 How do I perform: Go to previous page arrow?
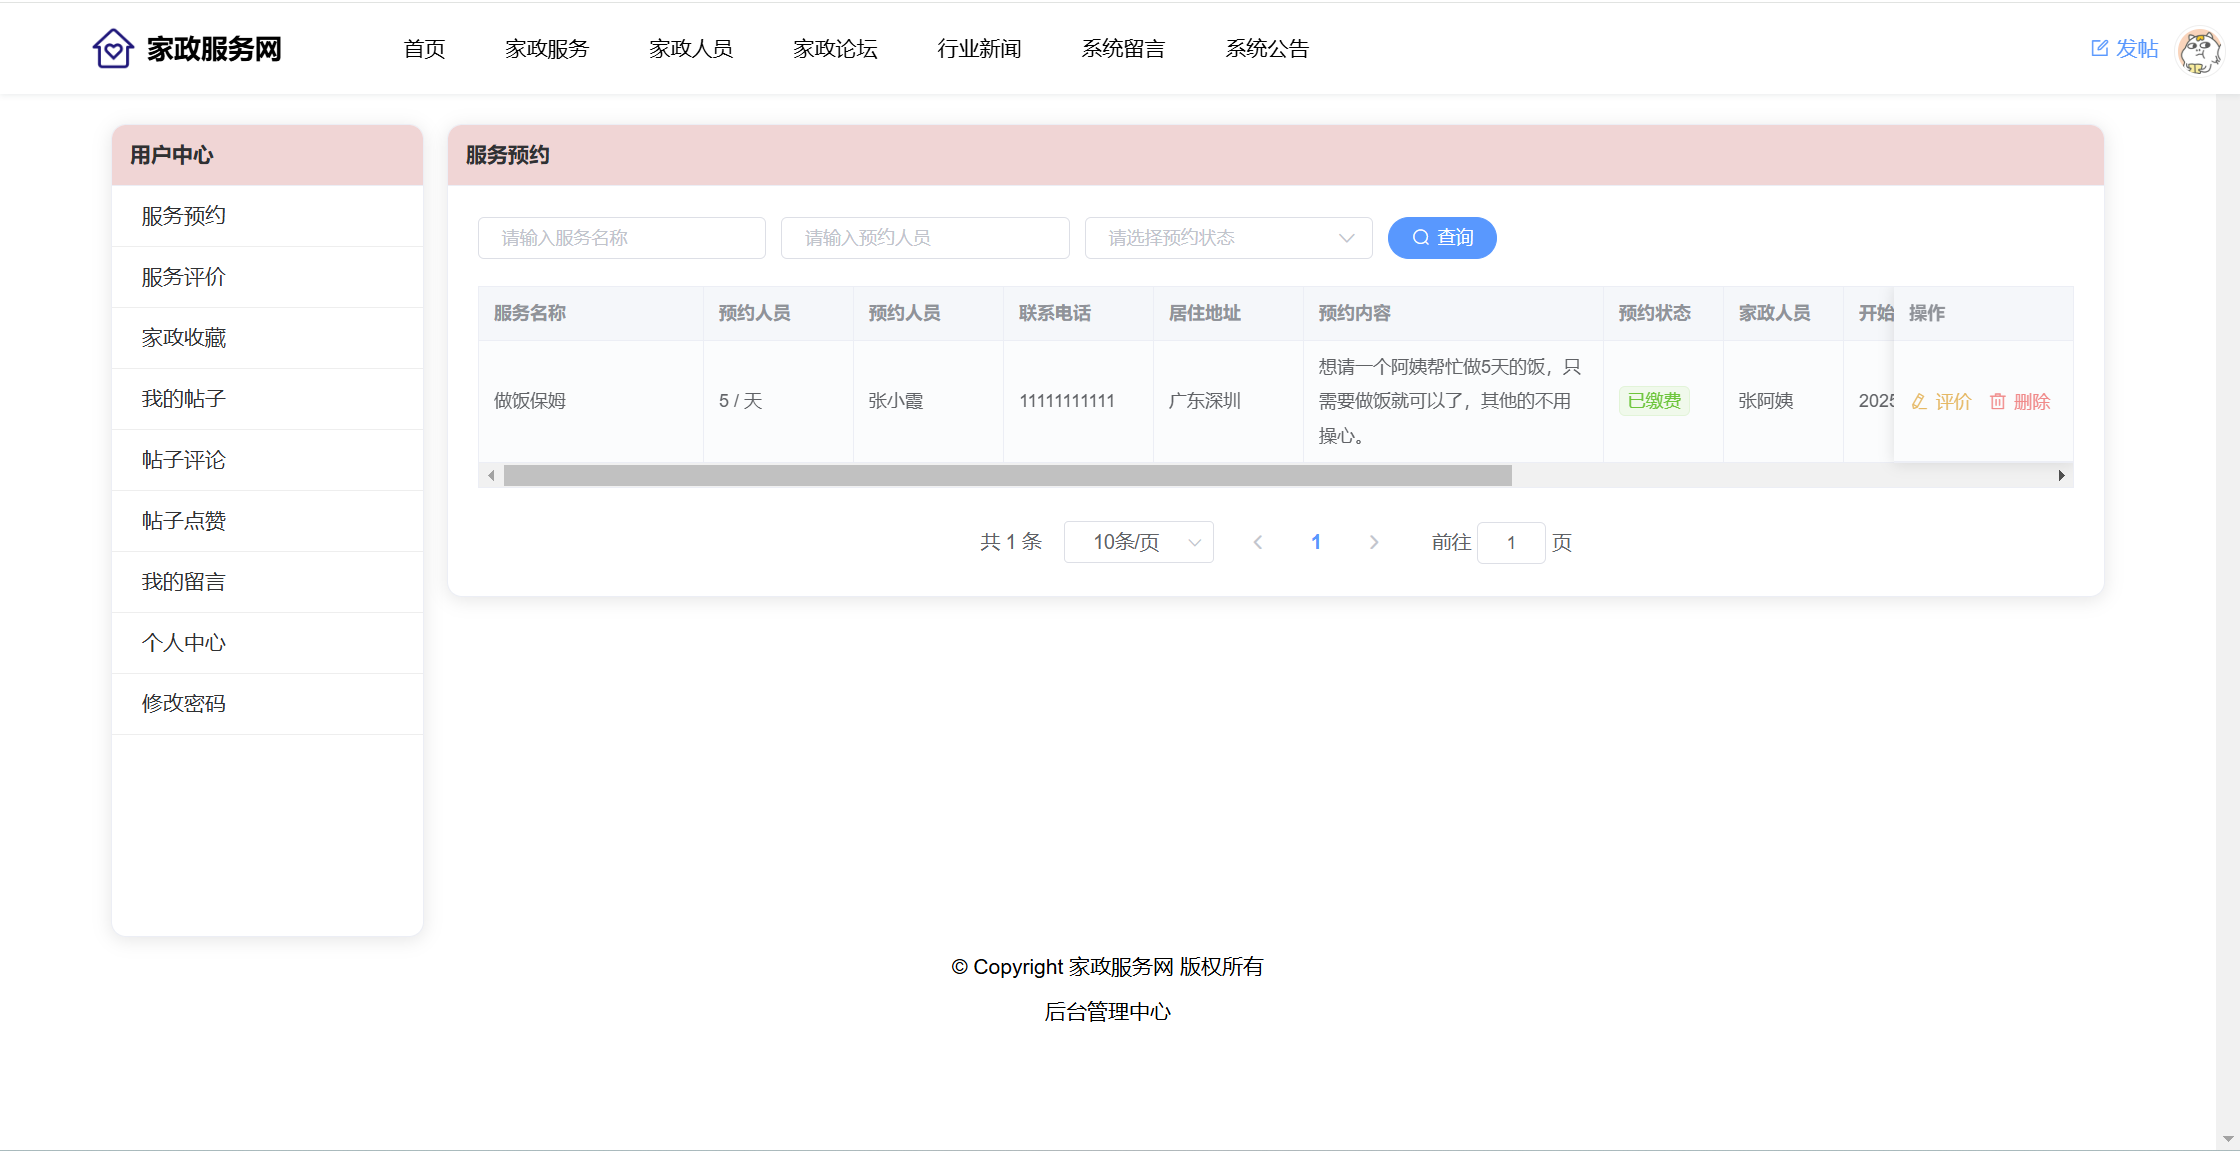pyautogui.click(x=1258, y=542)
